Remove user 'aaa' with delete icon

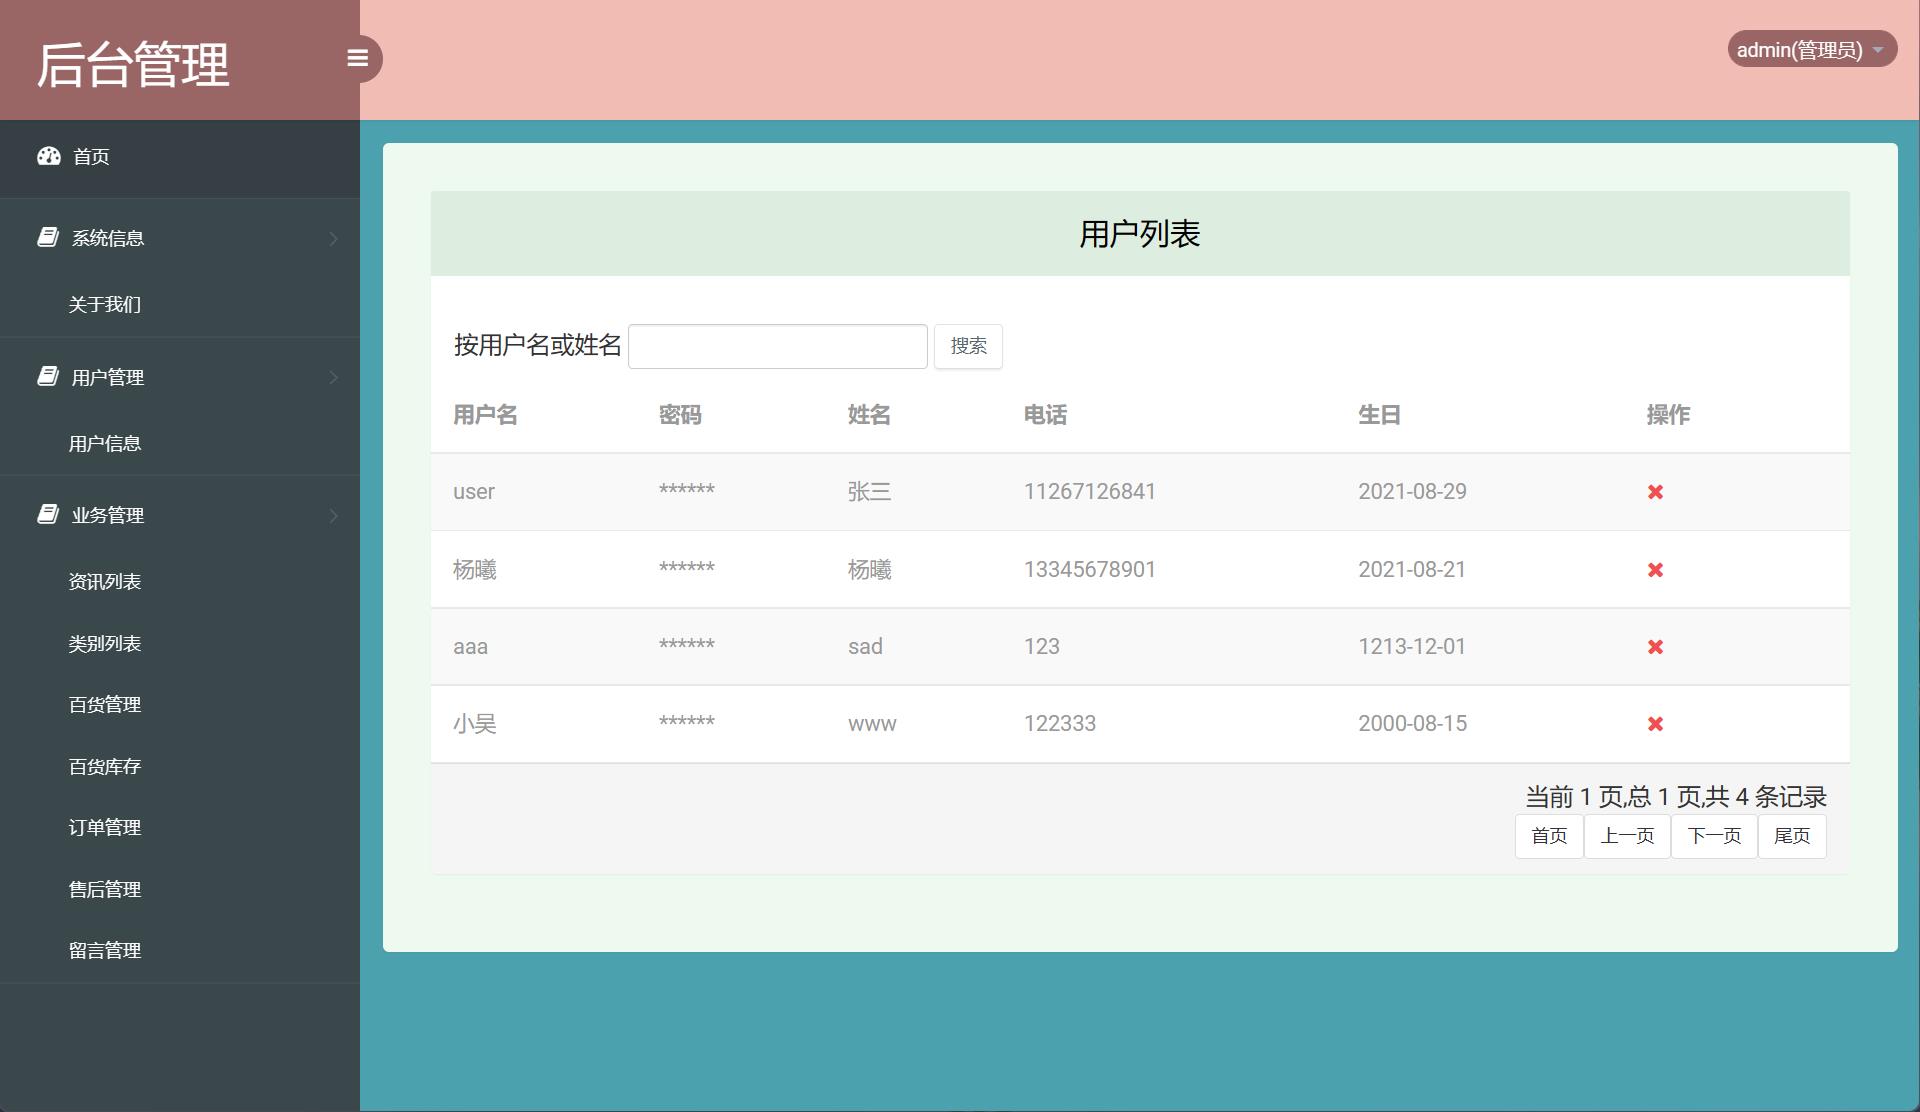point(1656,646)
